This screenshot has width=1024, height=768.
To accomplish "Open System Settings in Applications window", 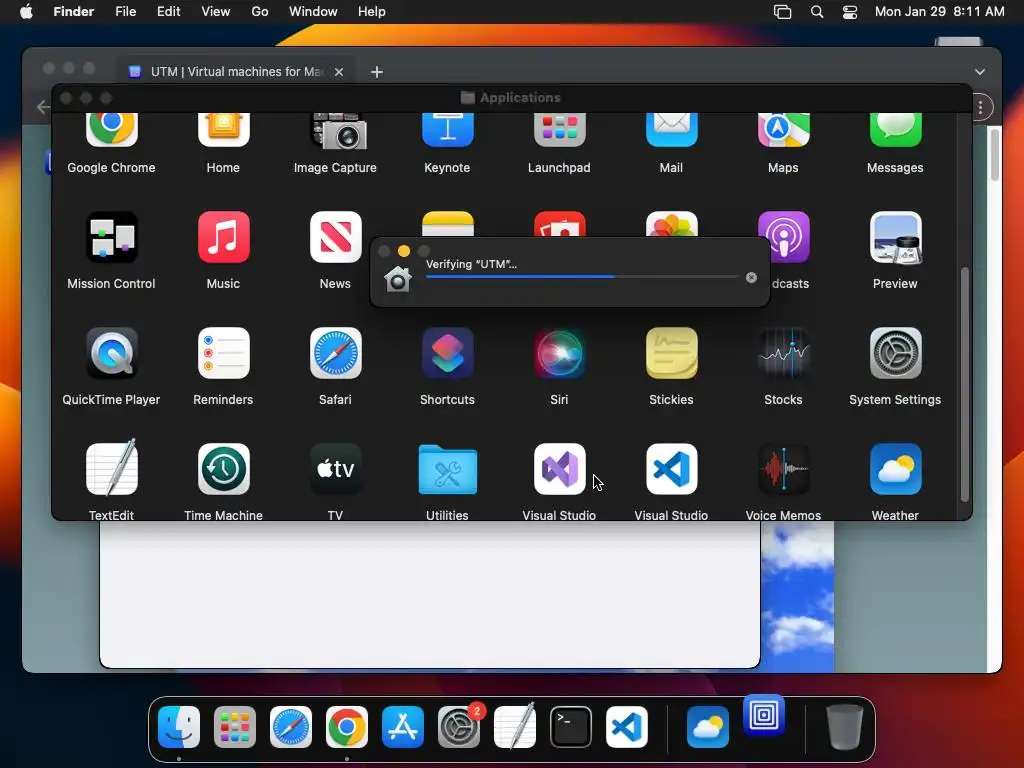I will (895, 353).
